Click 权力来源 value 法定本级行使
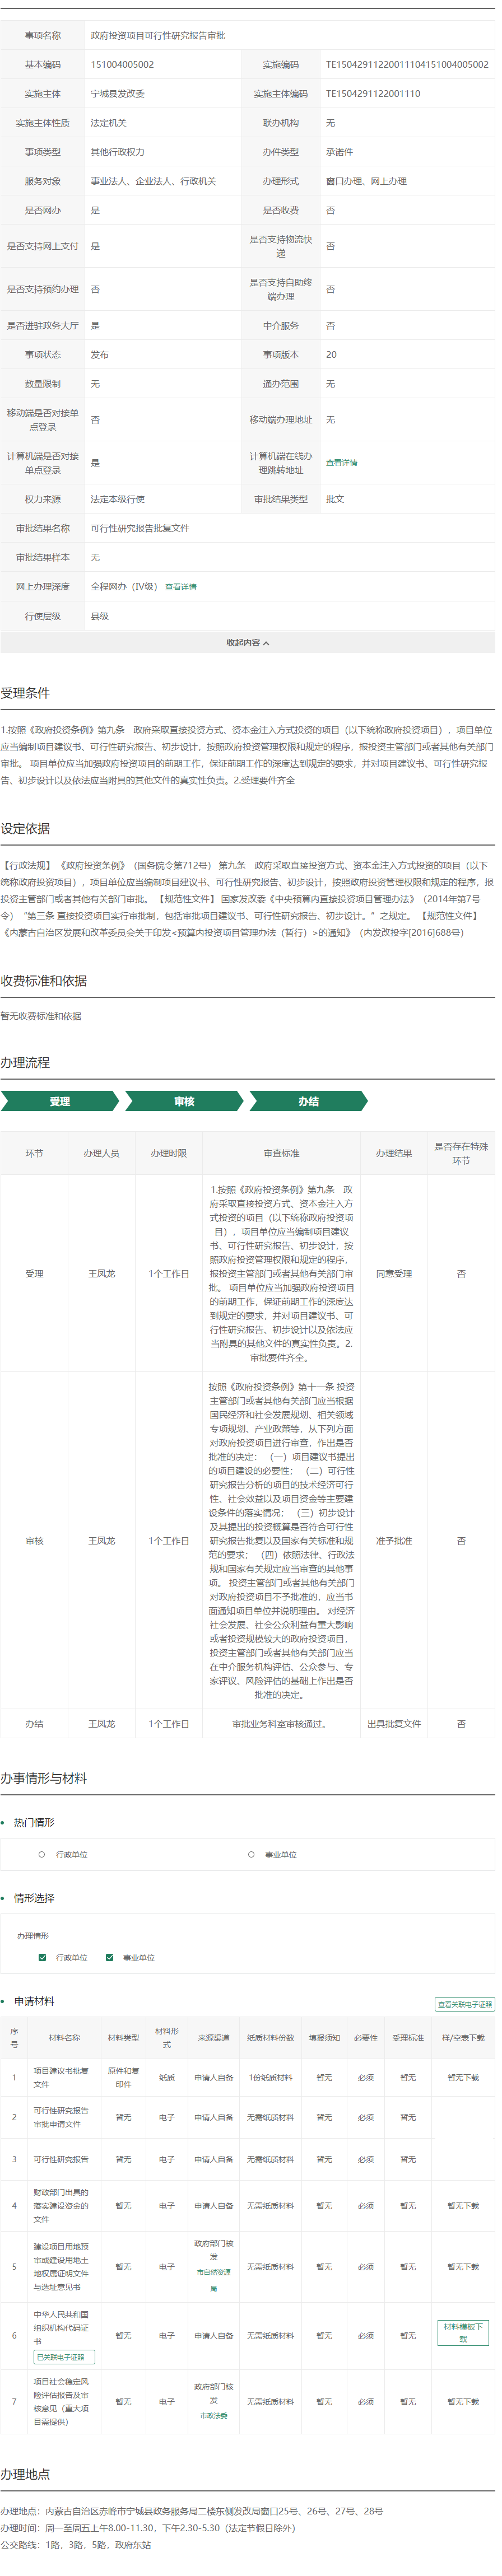502x2576 pixels. pos(117,499)
